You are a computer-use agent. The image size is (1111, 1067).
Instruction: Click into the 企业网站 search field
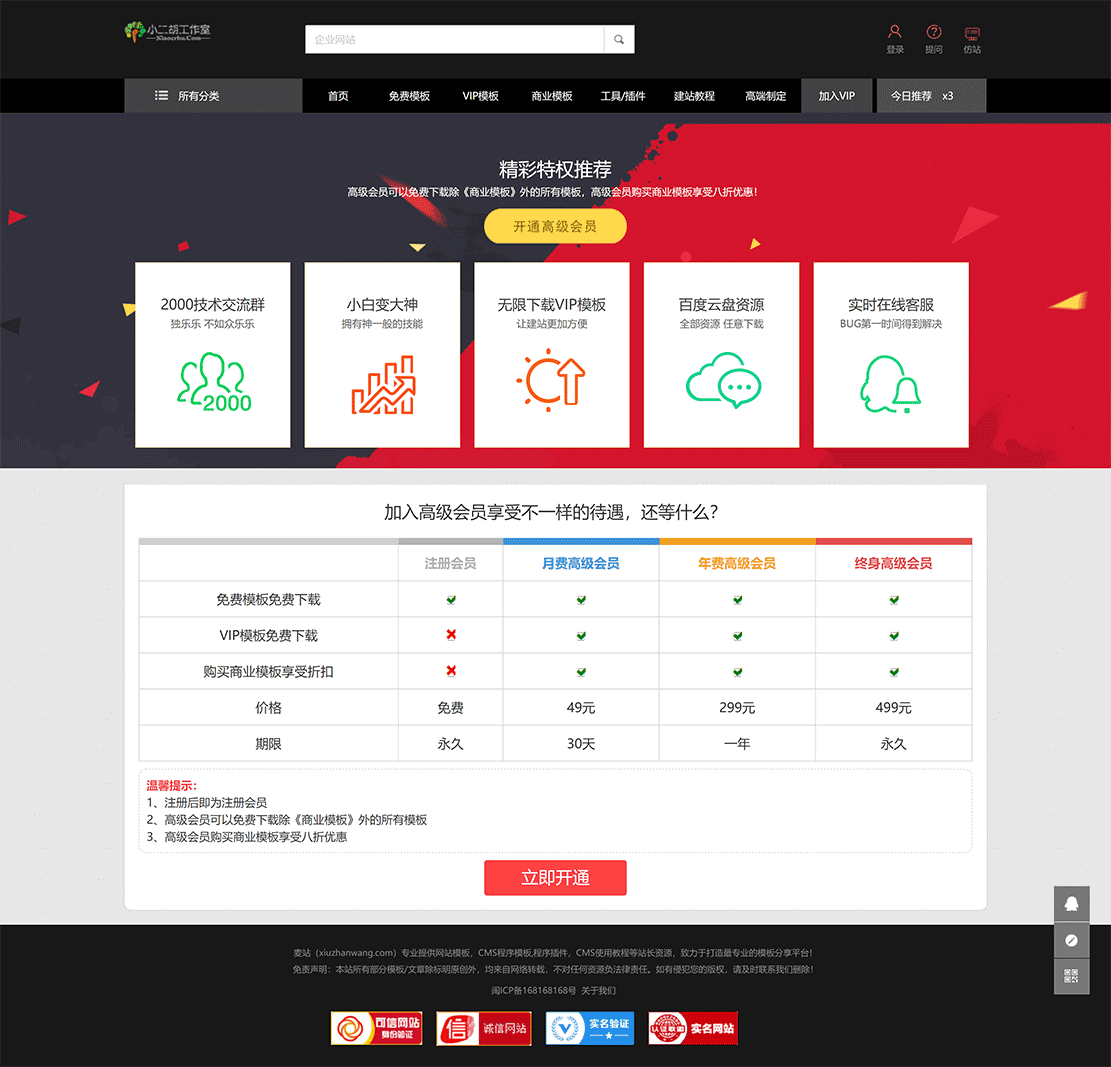(455, 40)
